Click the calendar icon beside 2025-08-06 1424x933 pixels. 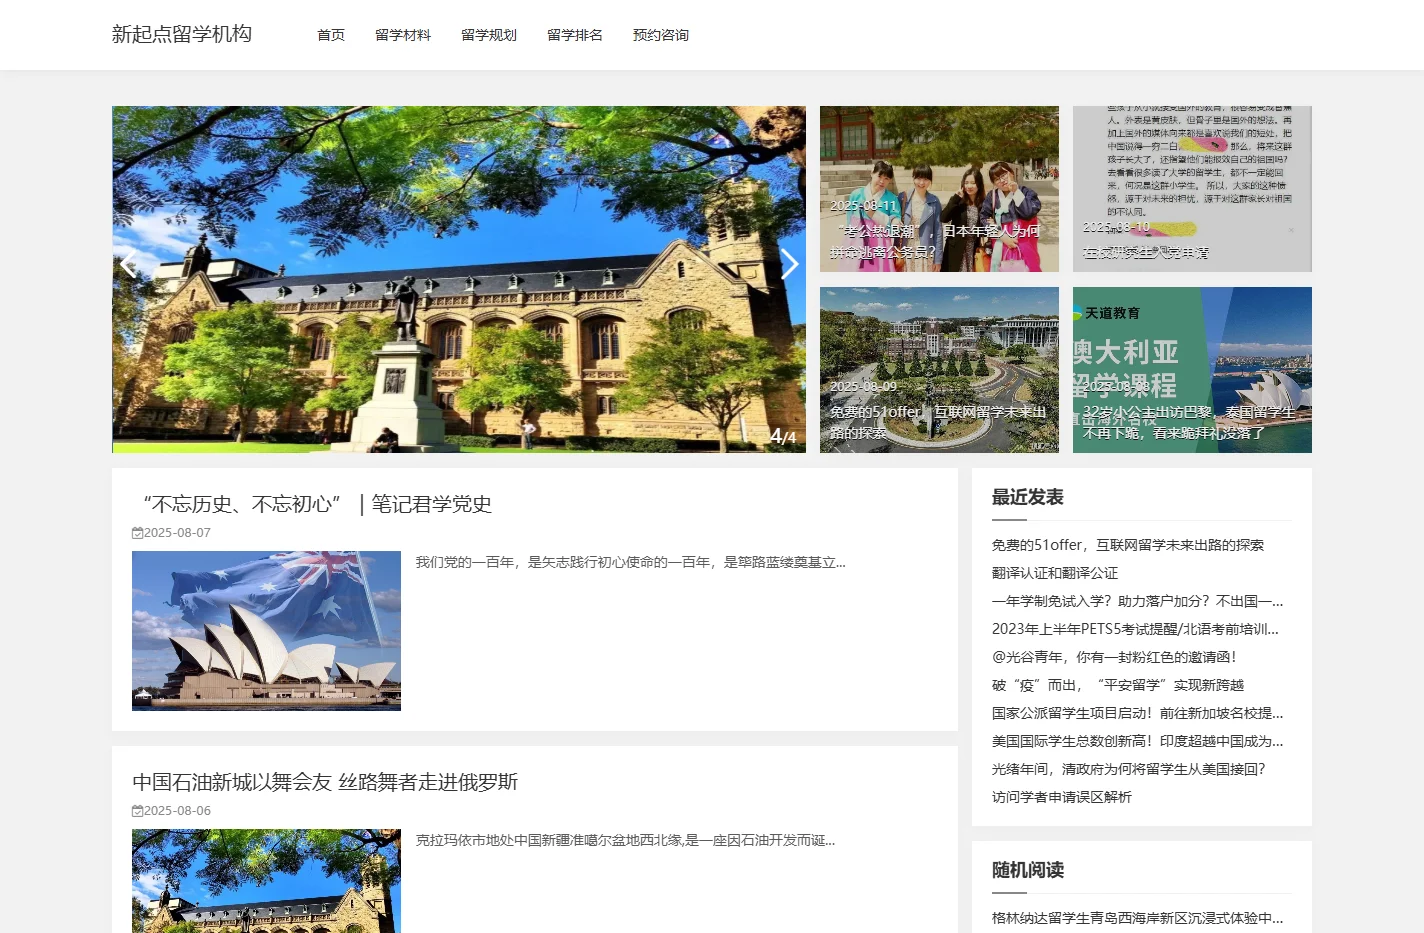tap(137, 811)
